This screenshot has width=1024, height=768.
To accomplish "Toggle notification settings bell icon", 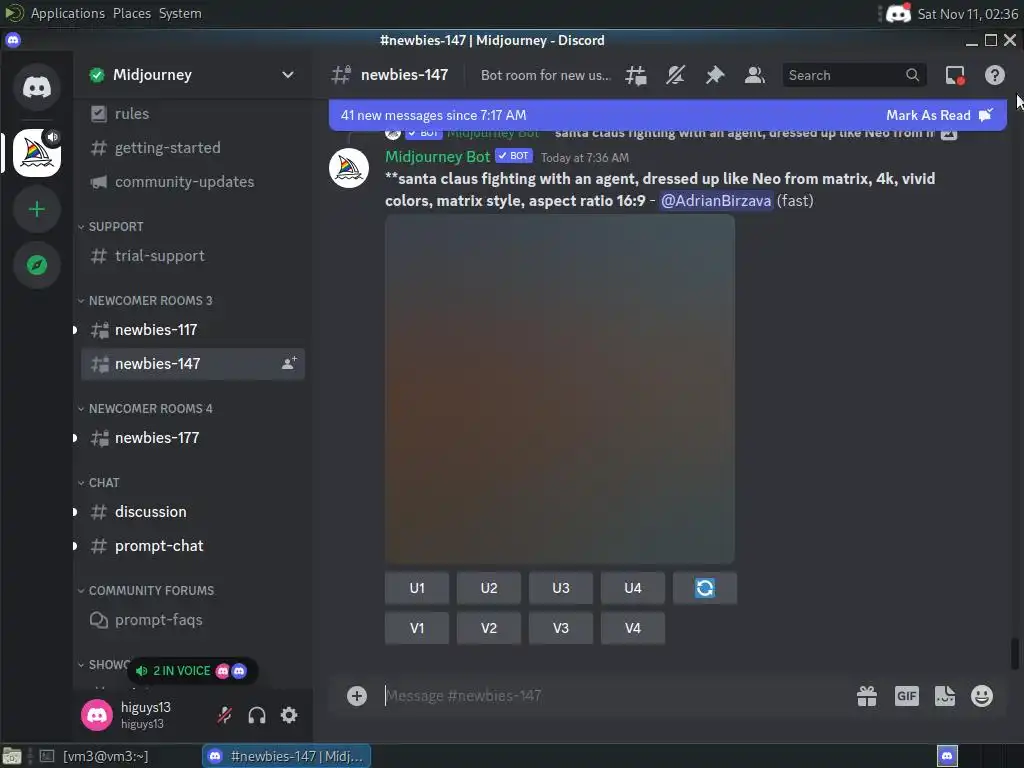I will (675, 75).
